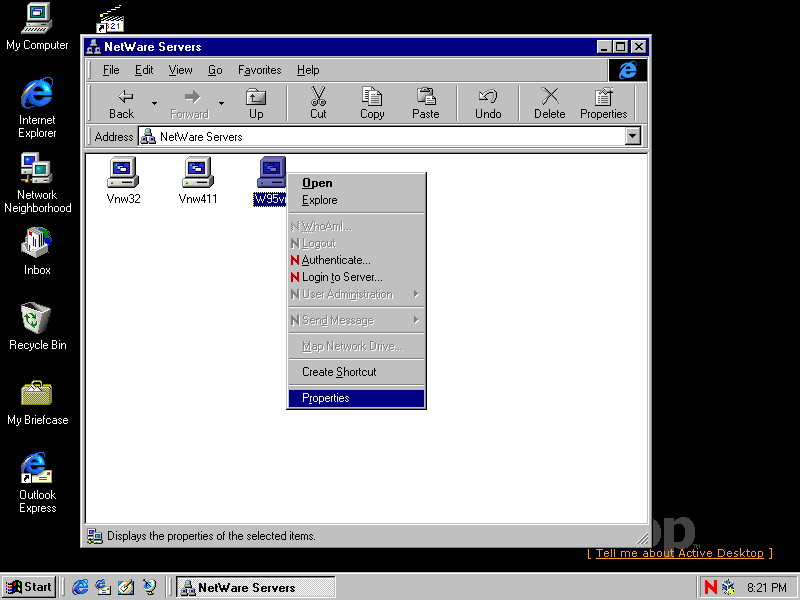Launch Outlook Express from Quick Launch

(103, 587)
